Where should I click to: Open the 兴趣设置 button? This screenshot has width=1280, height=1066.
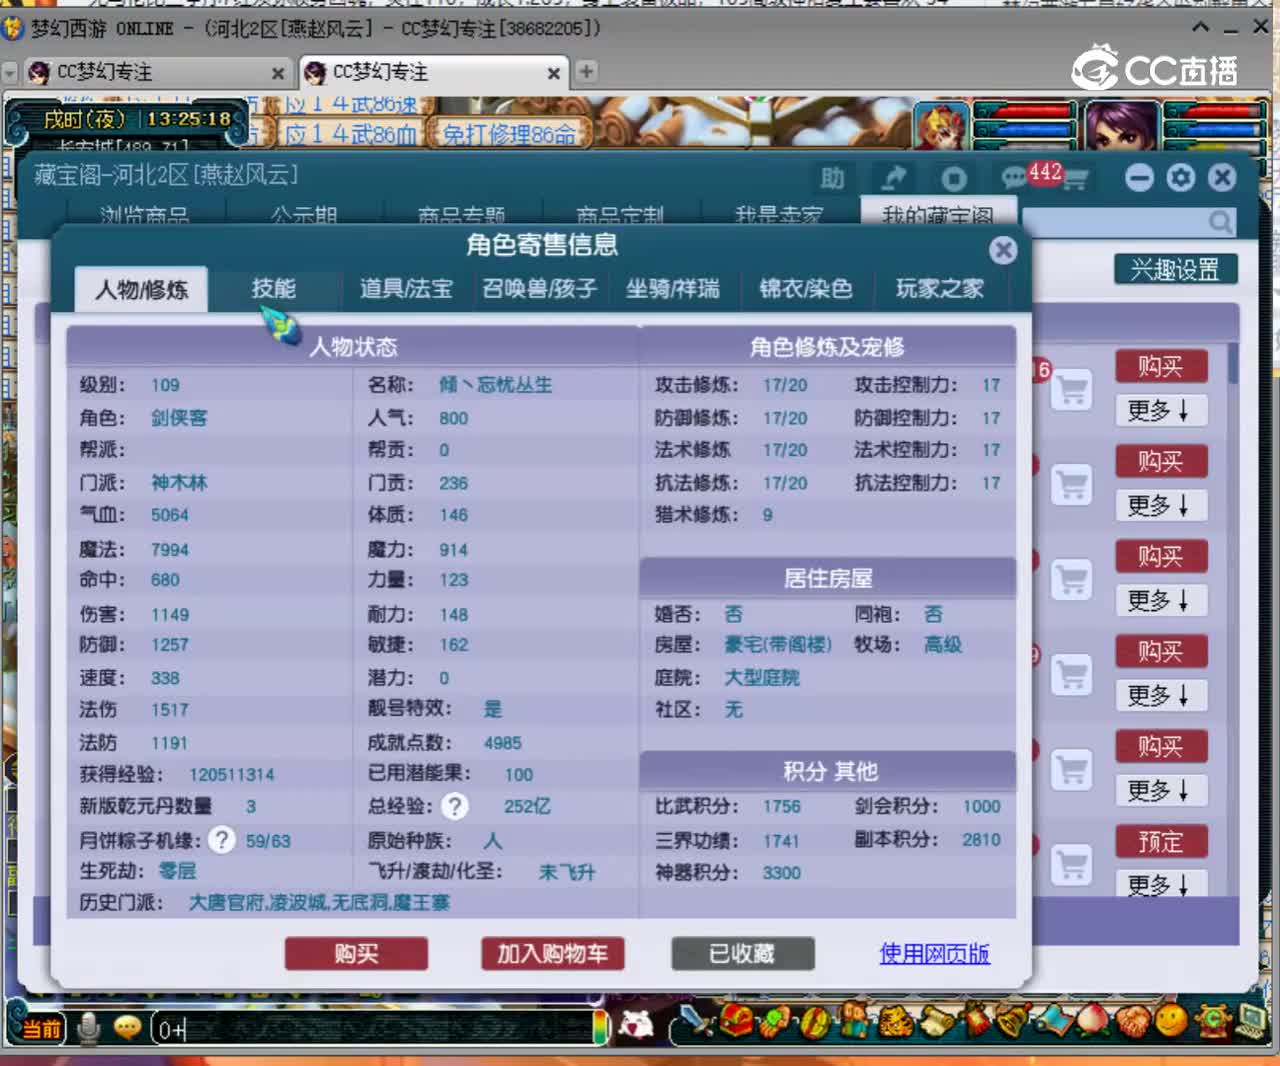click(x=1175, y=269)
